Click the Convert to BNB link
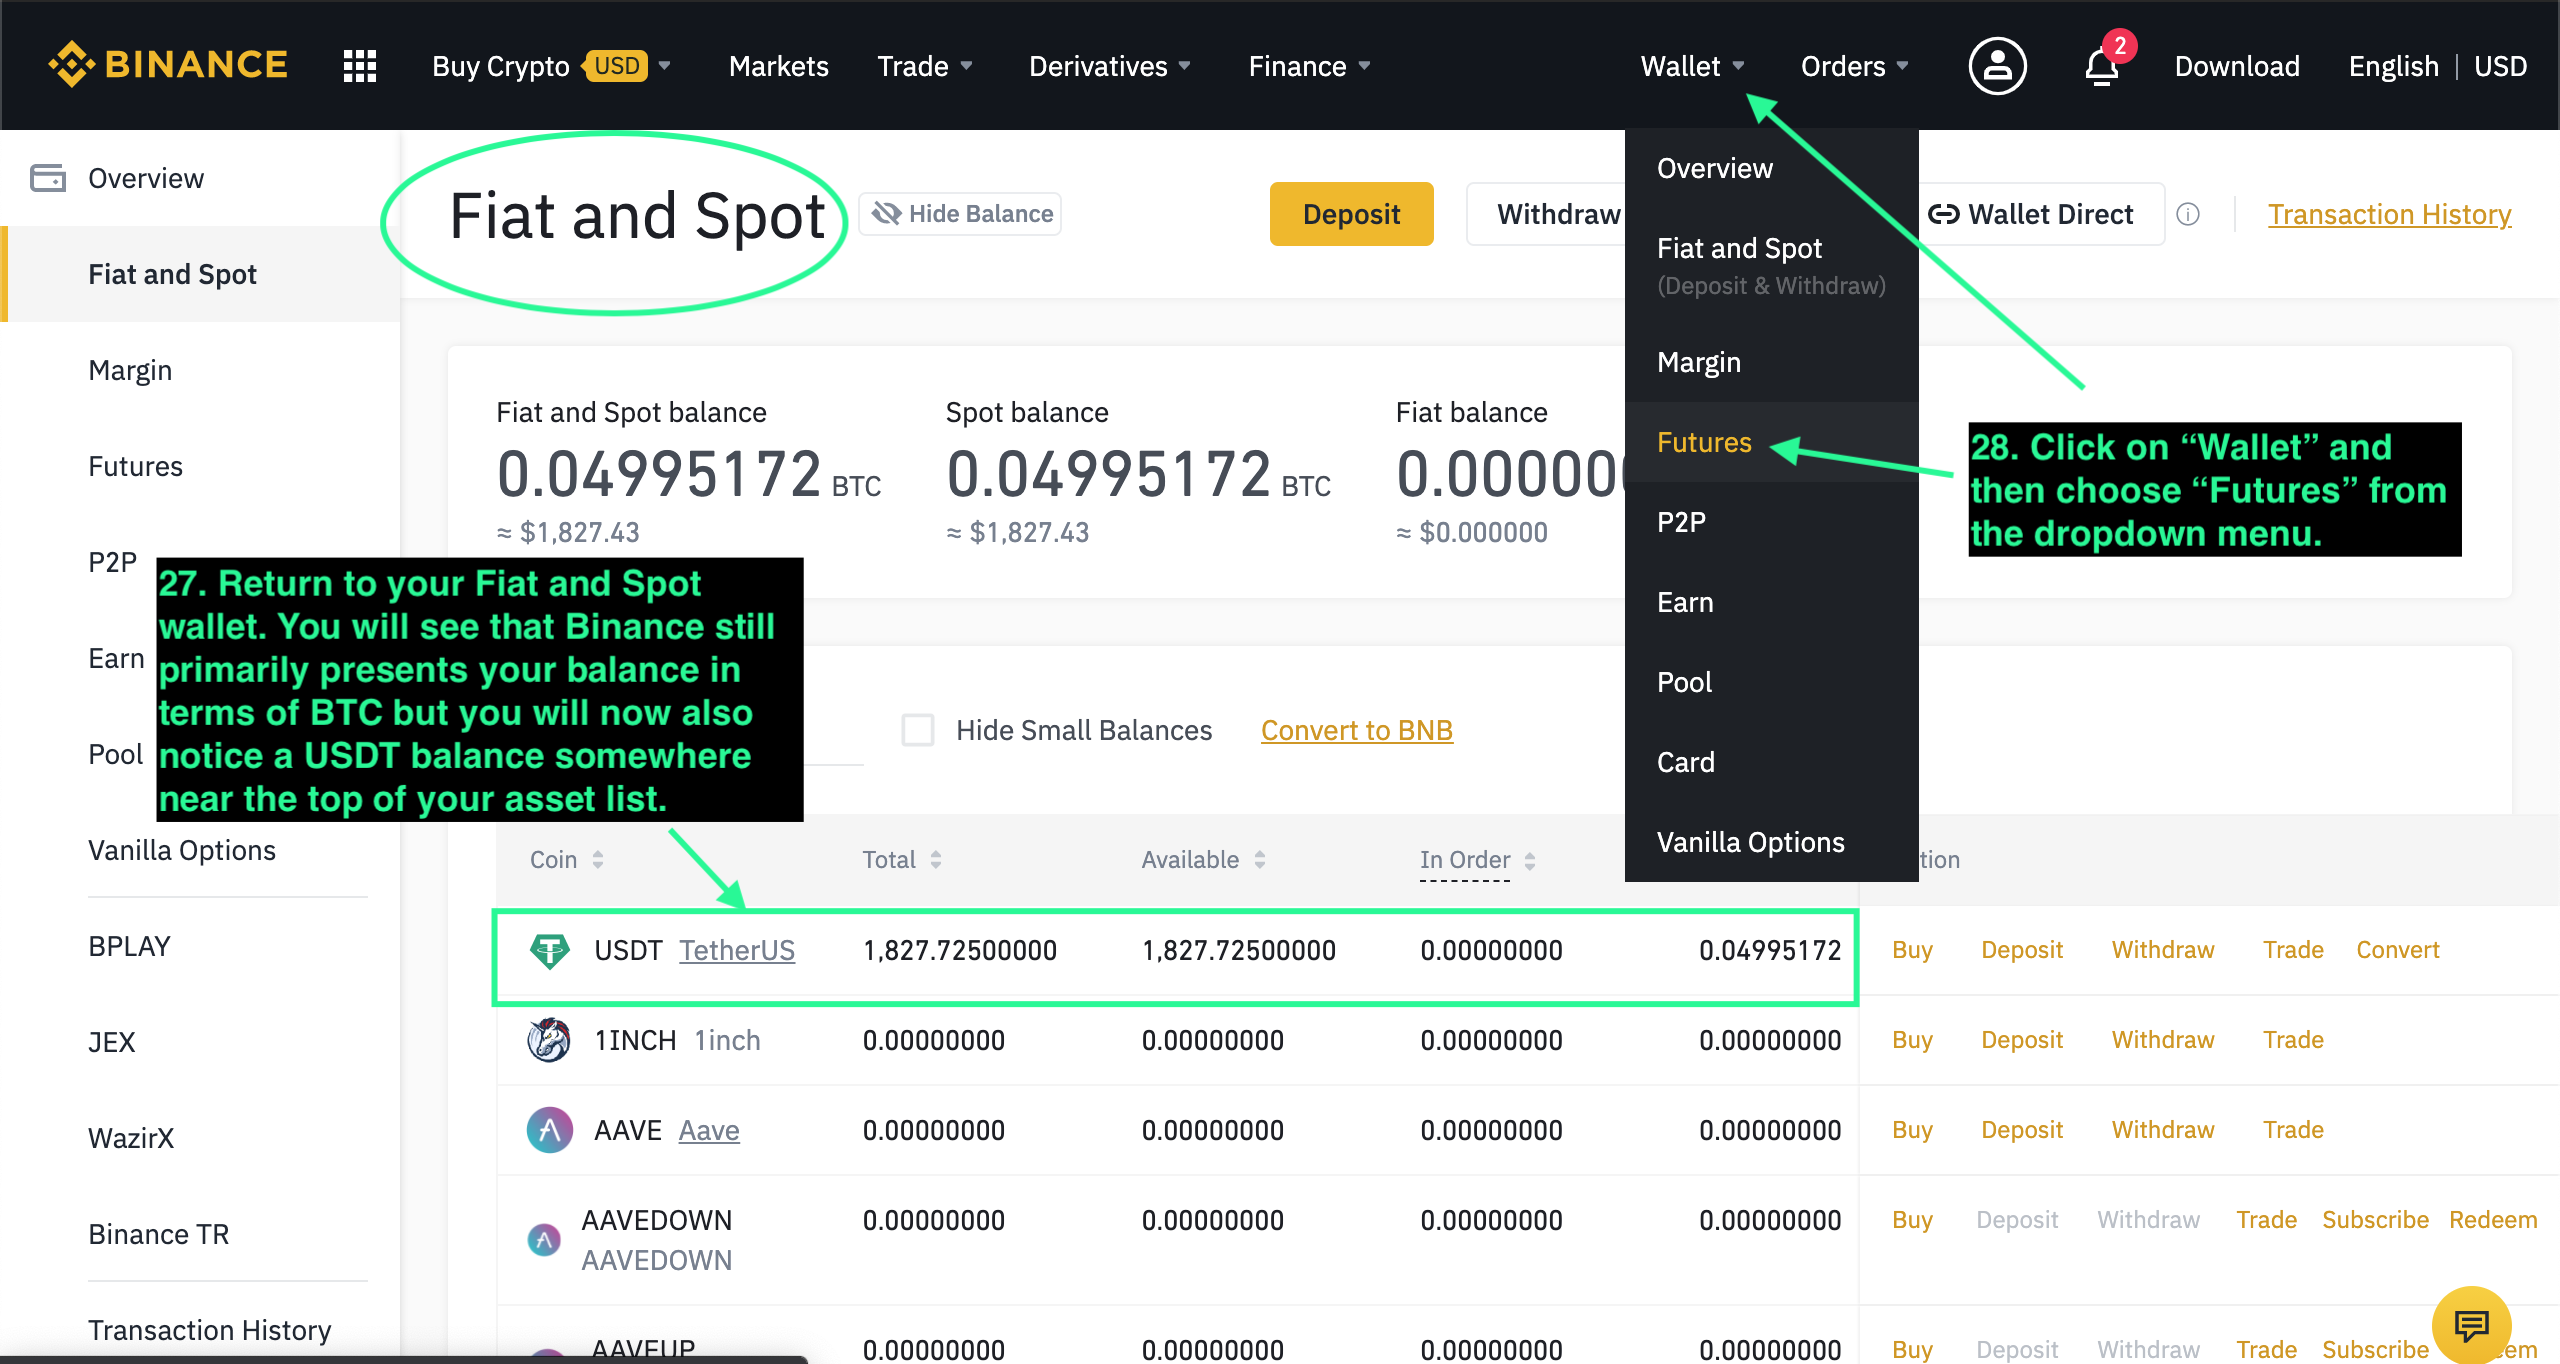Screen dimensions: 2560x1364 pyautogui.click(x=1356, y=730)
